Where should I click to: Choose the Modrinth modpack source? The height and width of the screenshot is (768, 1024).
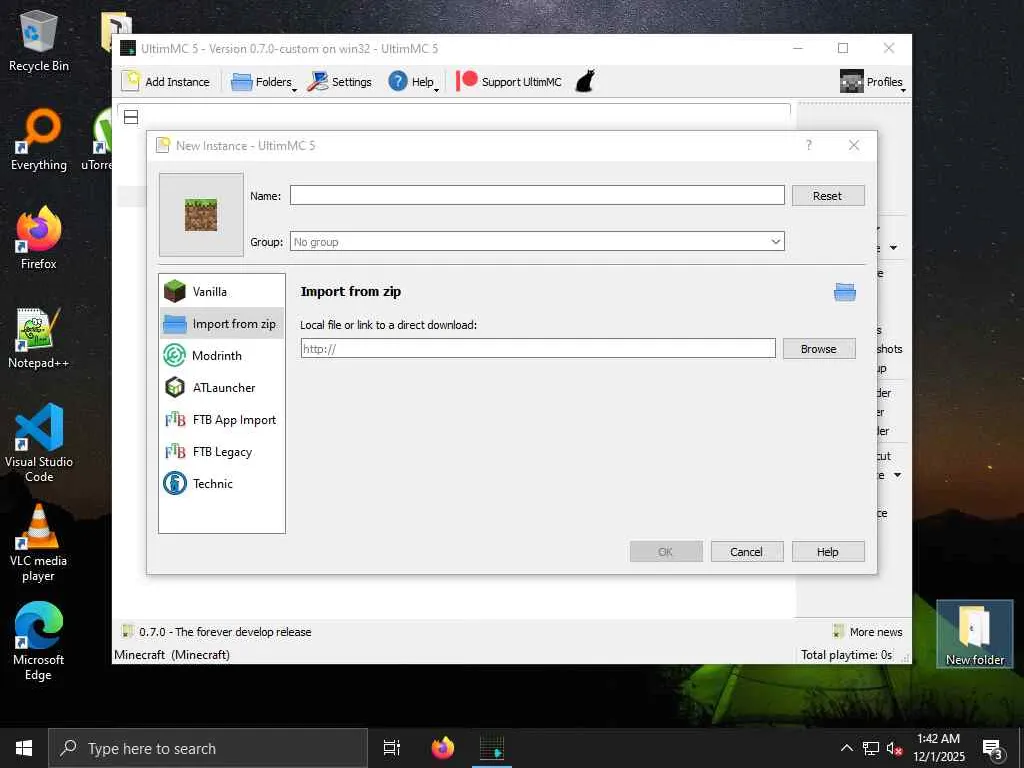click(221, 355)
